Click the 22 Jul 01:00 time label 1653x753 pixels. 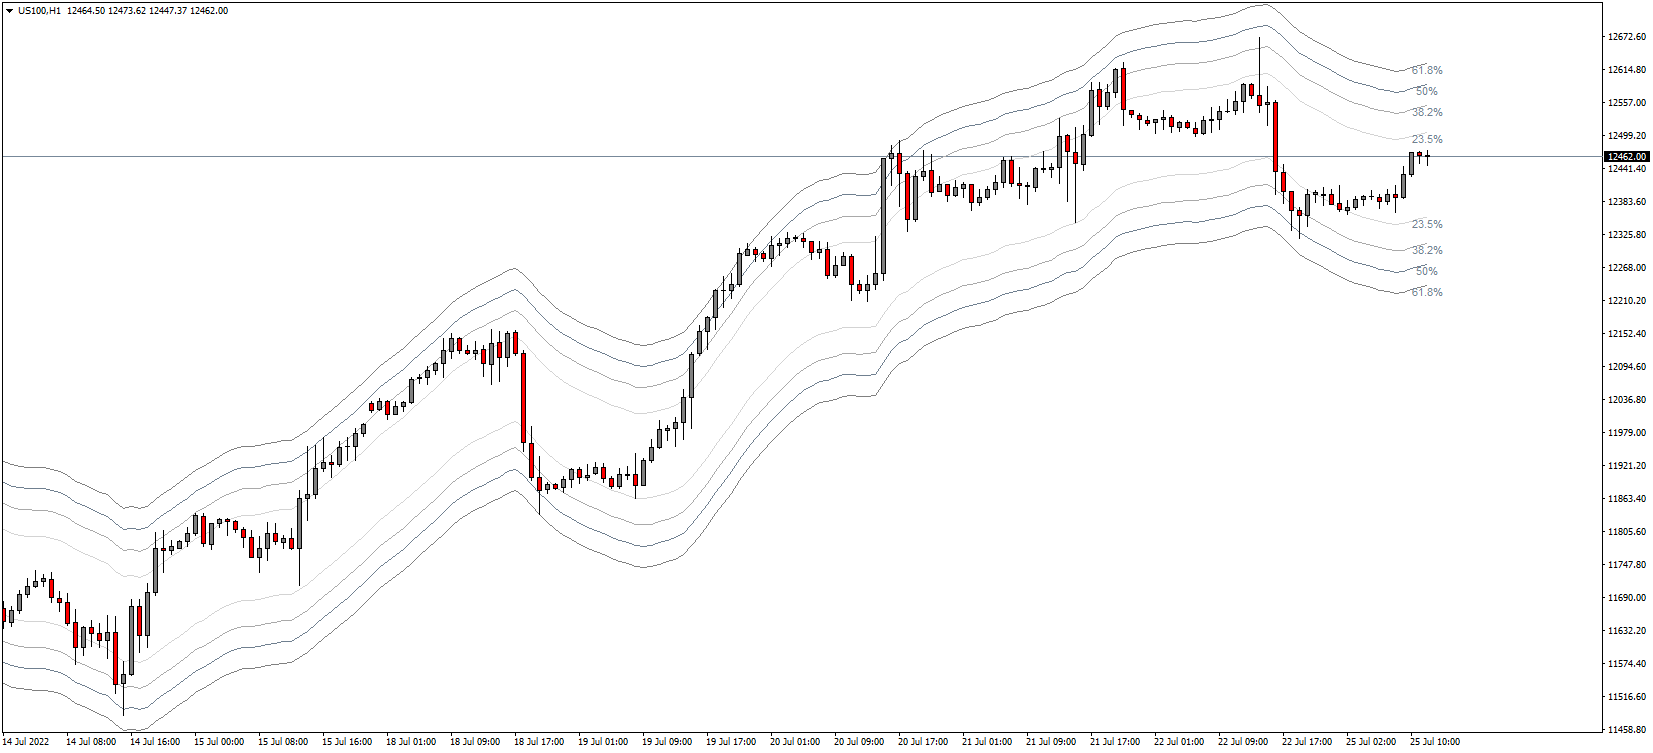click(x=1179, y=742)
